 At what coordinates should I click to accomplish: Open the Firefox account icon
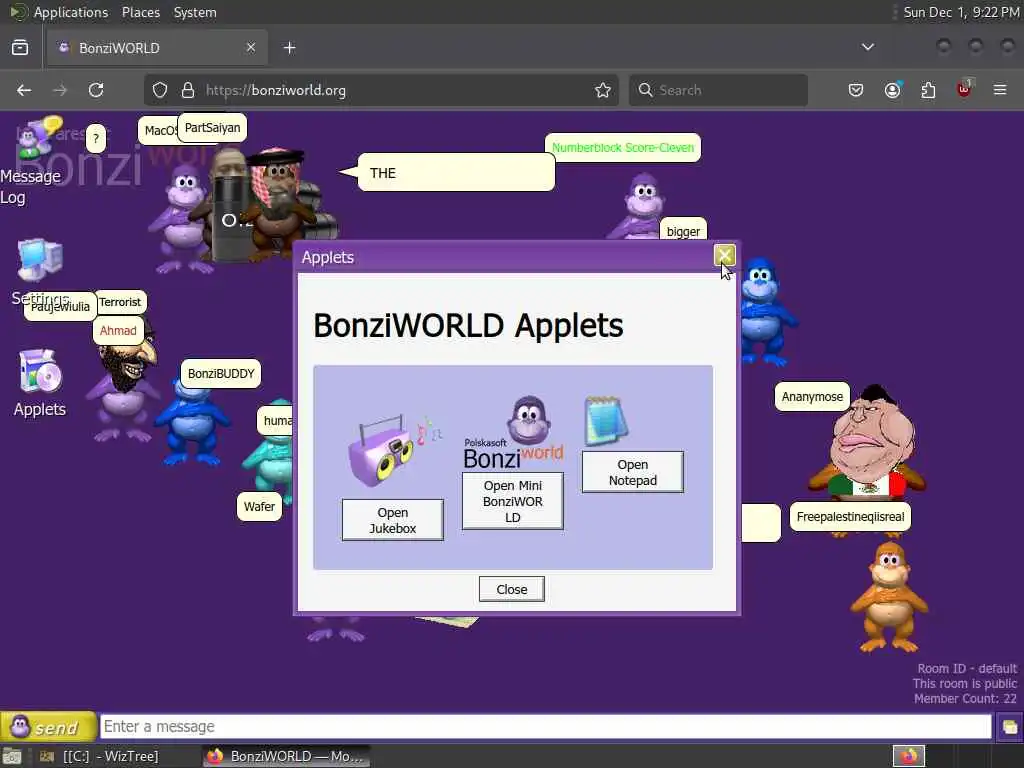pyautogui.click(x=893, y=90)
